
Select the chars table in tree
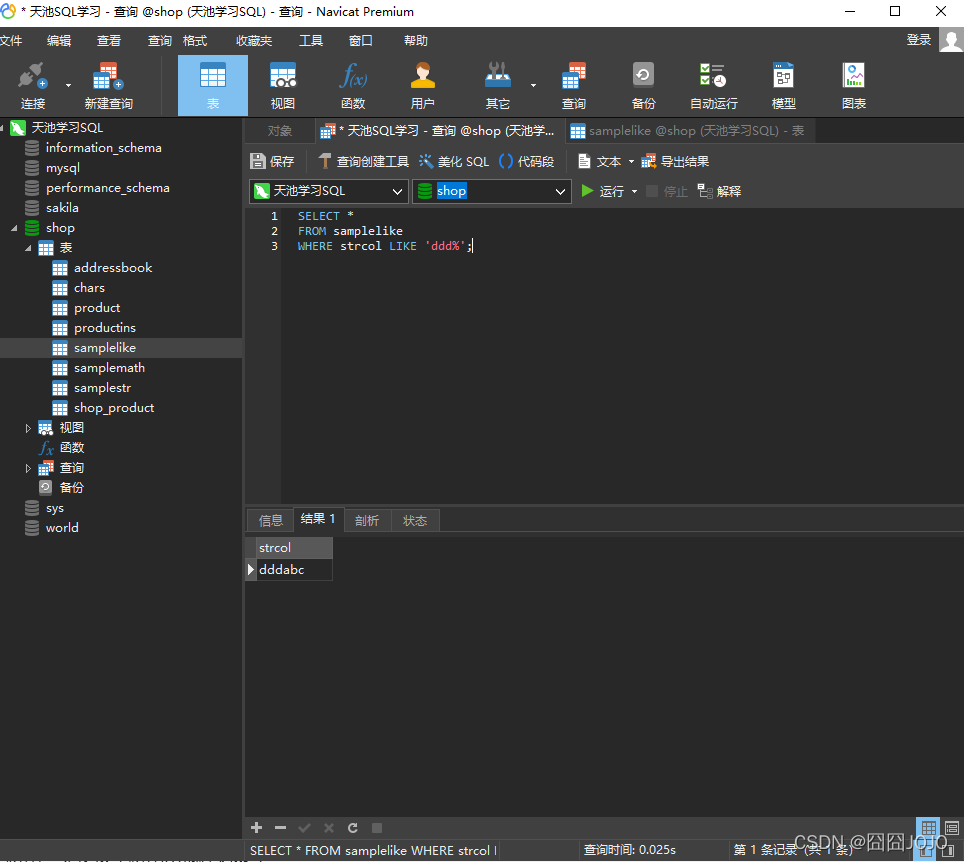(89, 288)
